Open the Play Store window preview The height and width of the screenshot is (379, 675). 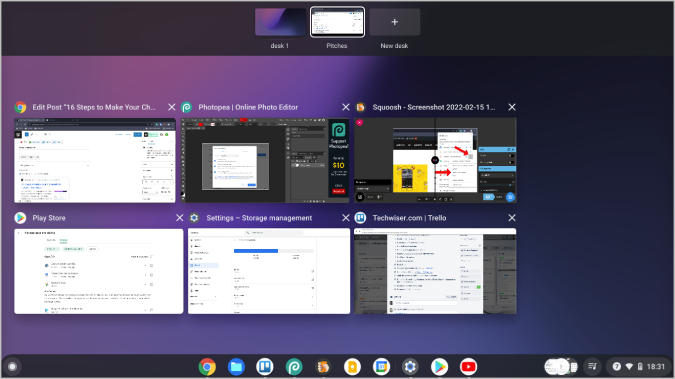click(99, 271)
